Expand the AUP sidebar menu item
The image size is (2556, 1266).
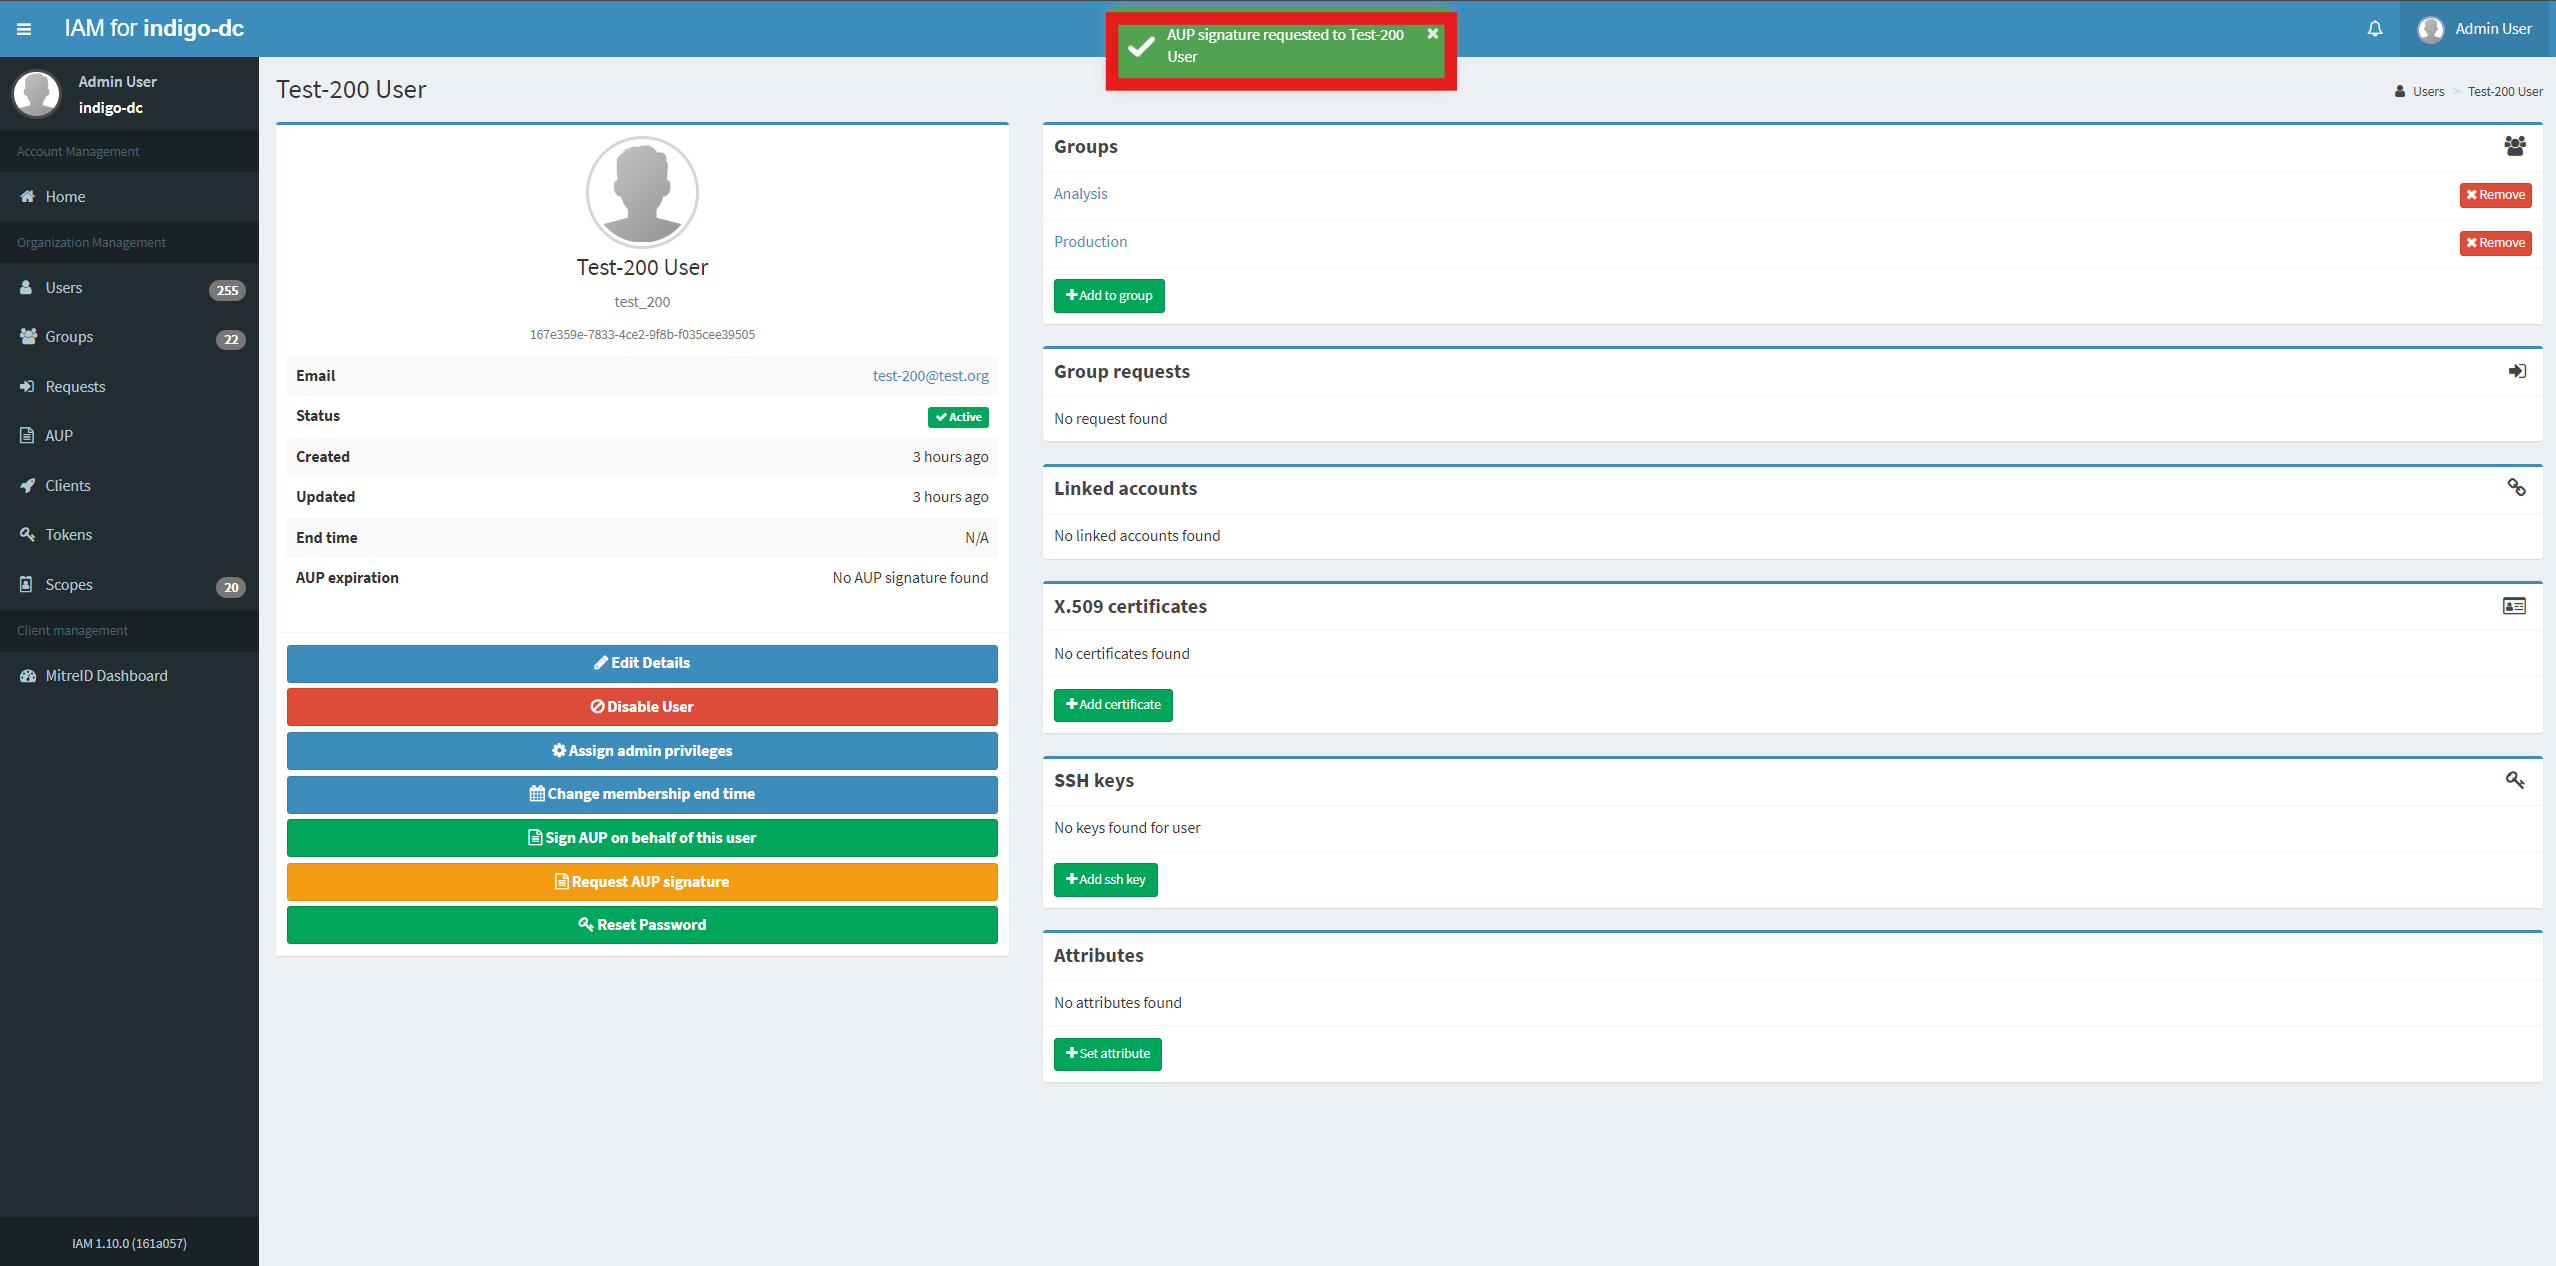(x=59, y=435)
